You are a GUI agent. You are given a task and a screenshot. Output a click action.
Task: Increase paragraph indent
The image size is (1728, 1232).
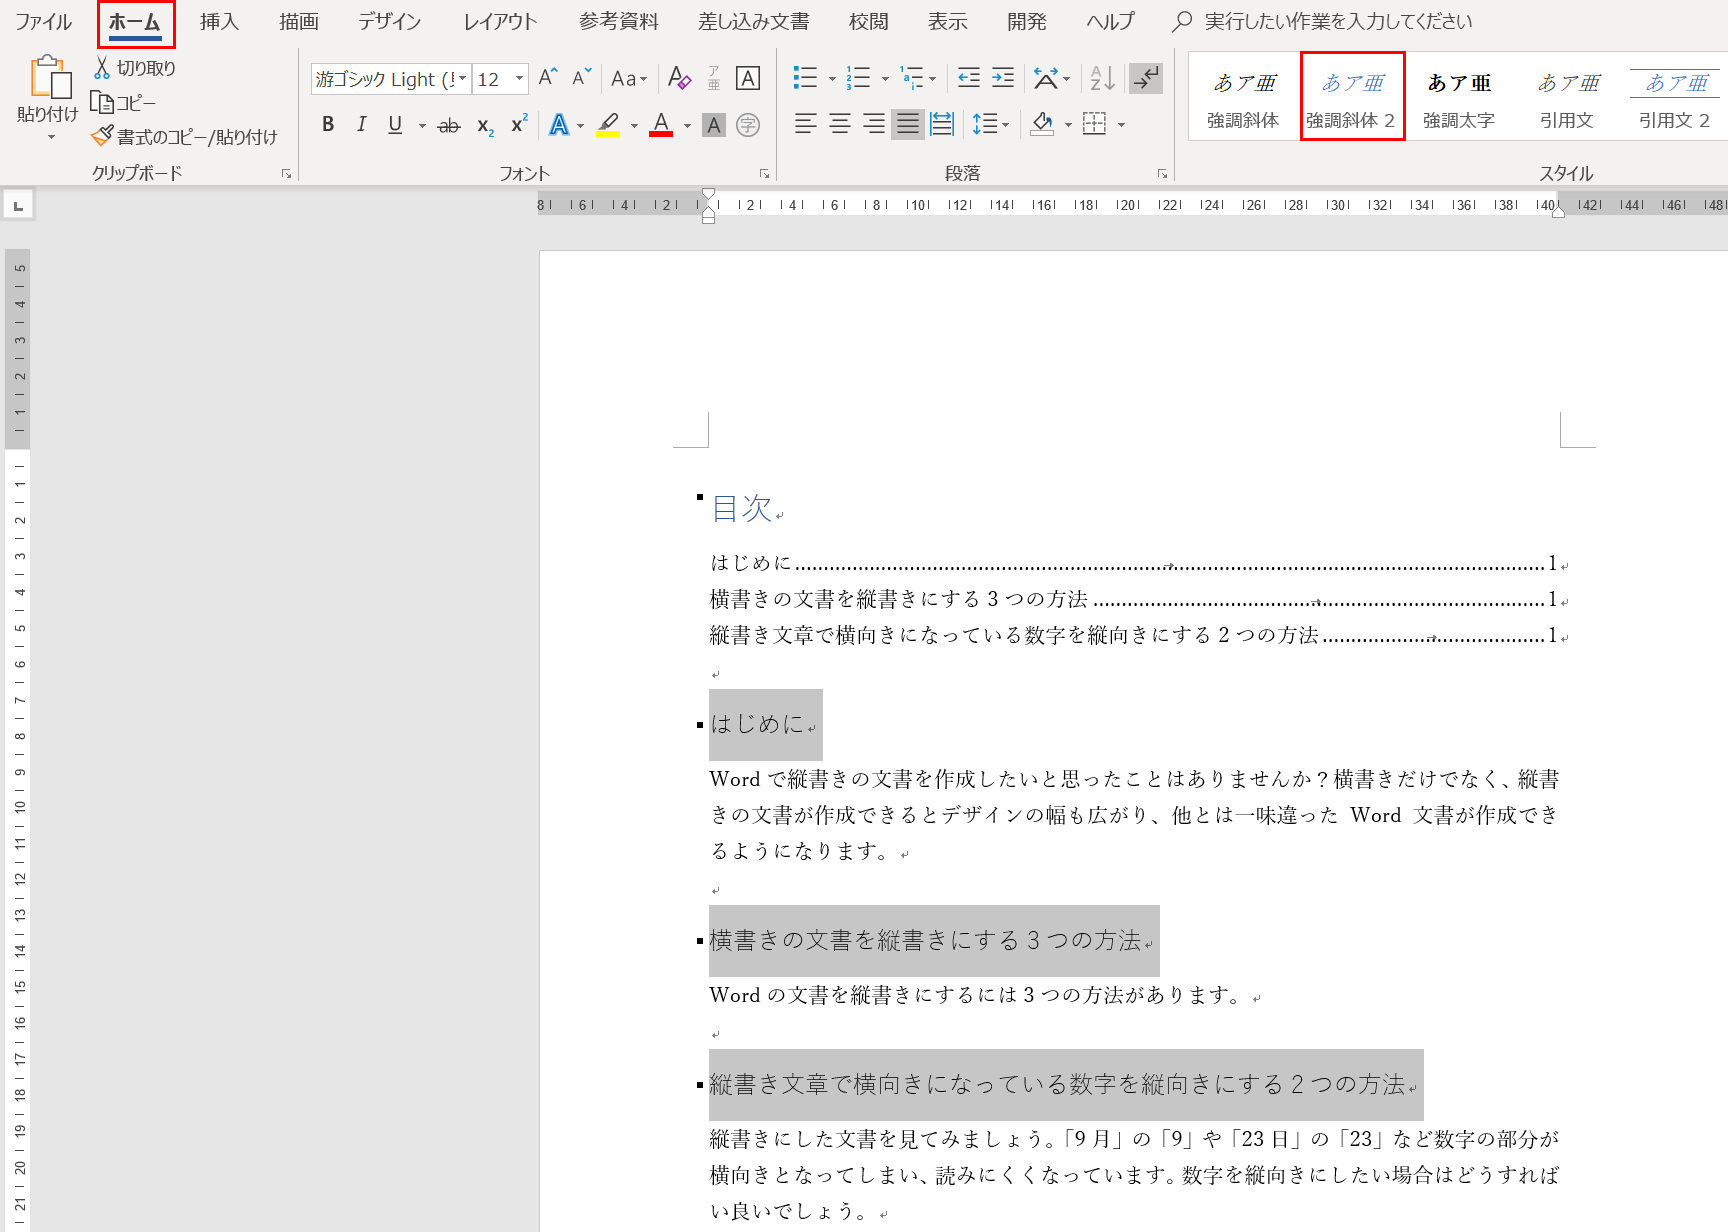click(x=1003, y=78)
